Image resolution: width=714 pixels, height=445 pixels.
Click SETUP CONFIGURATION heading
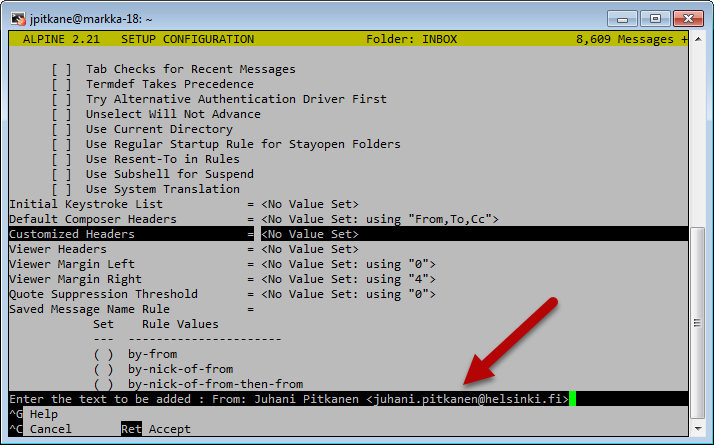tap(188, 40)
